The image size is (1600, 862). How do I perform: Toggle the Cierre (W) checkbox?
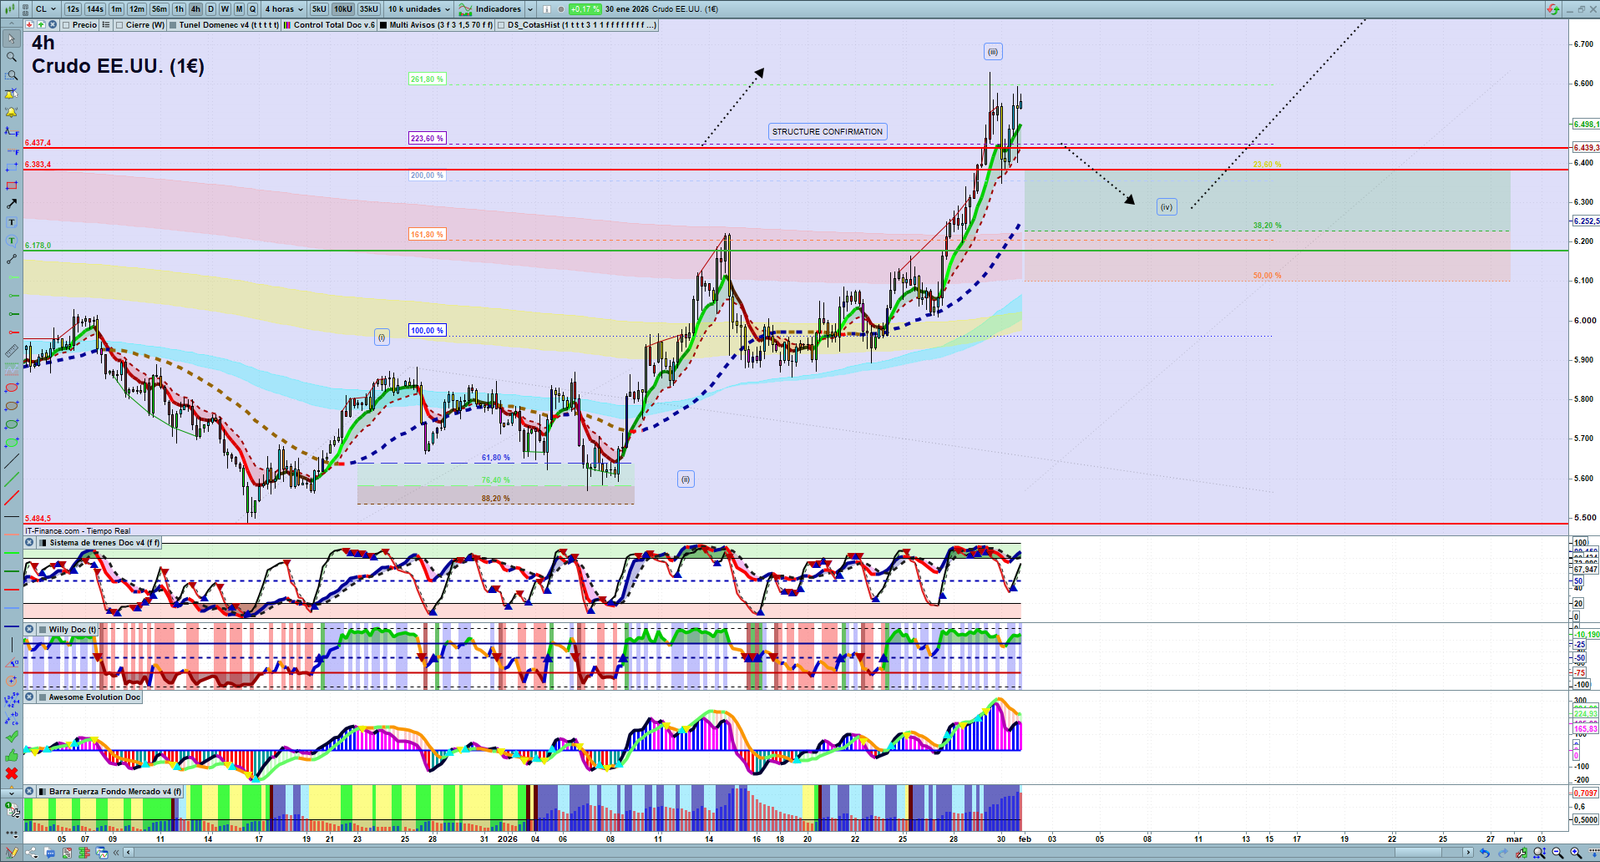[120, 25]
